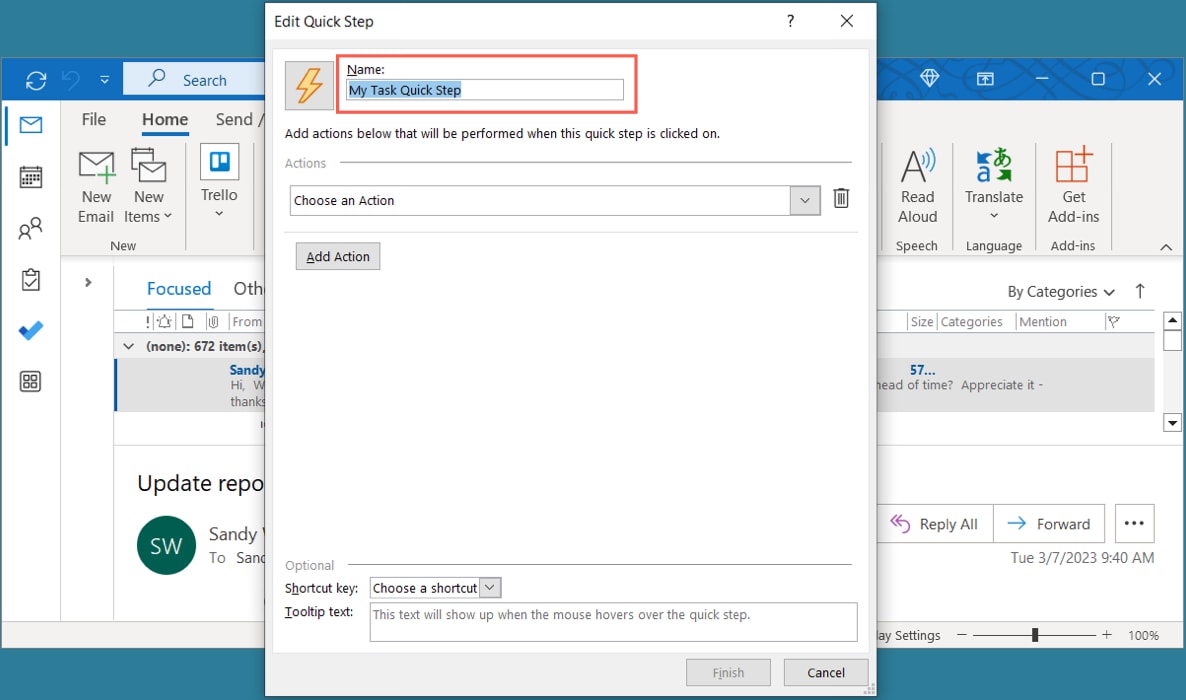Click message list scroll down arrow

tap(1172, 423)
